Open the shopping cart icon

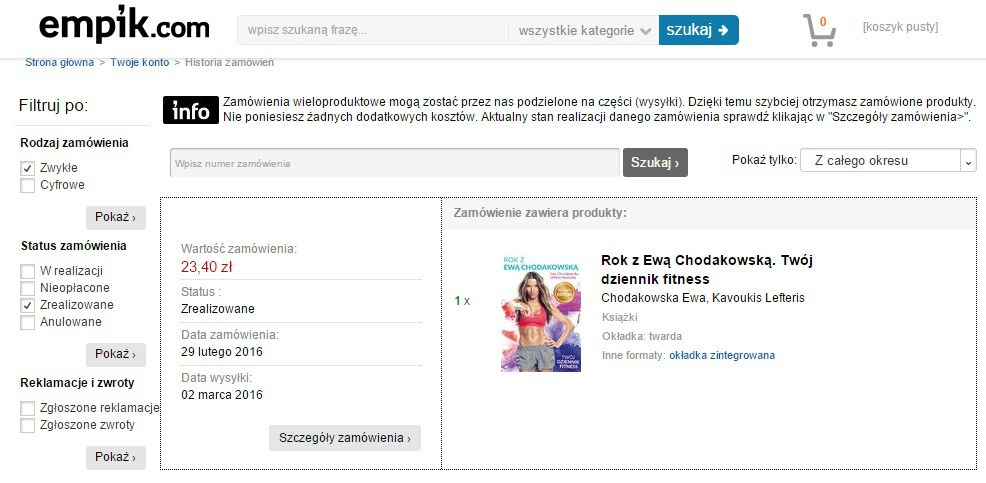tap(819, 31)
